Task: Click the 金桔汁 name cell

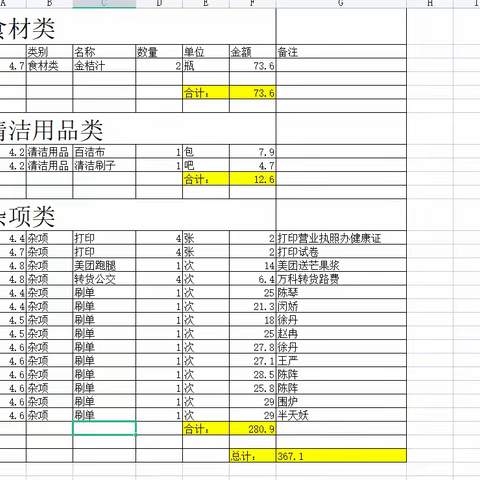Action: click(x=104, y=65)
